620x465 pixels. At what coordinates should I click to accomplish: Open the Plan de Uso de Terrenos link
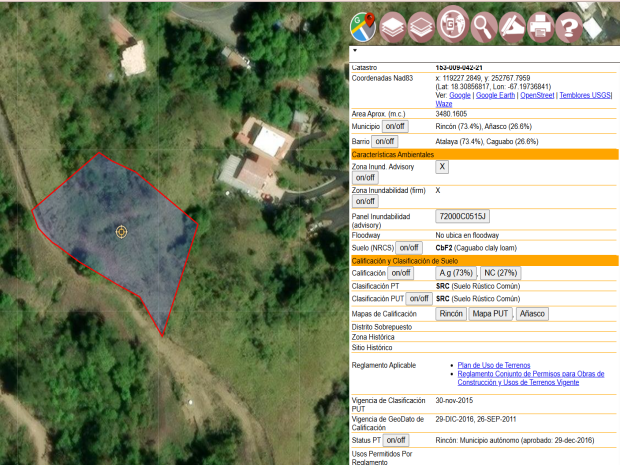[x=487, y=365]
